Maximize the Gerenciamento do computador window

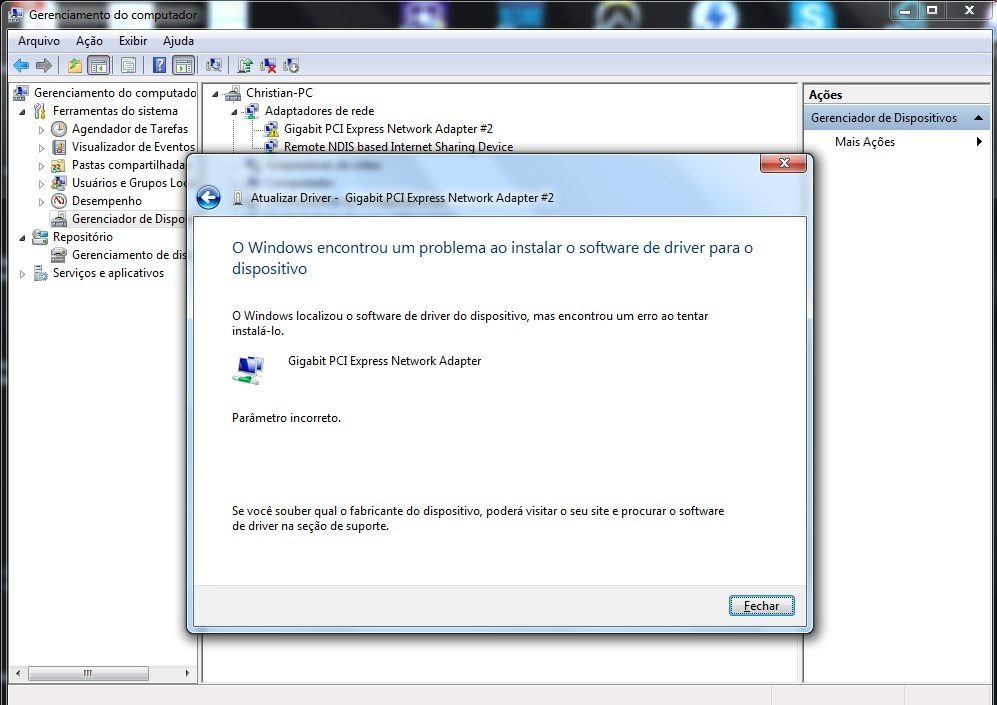point(932,11)
